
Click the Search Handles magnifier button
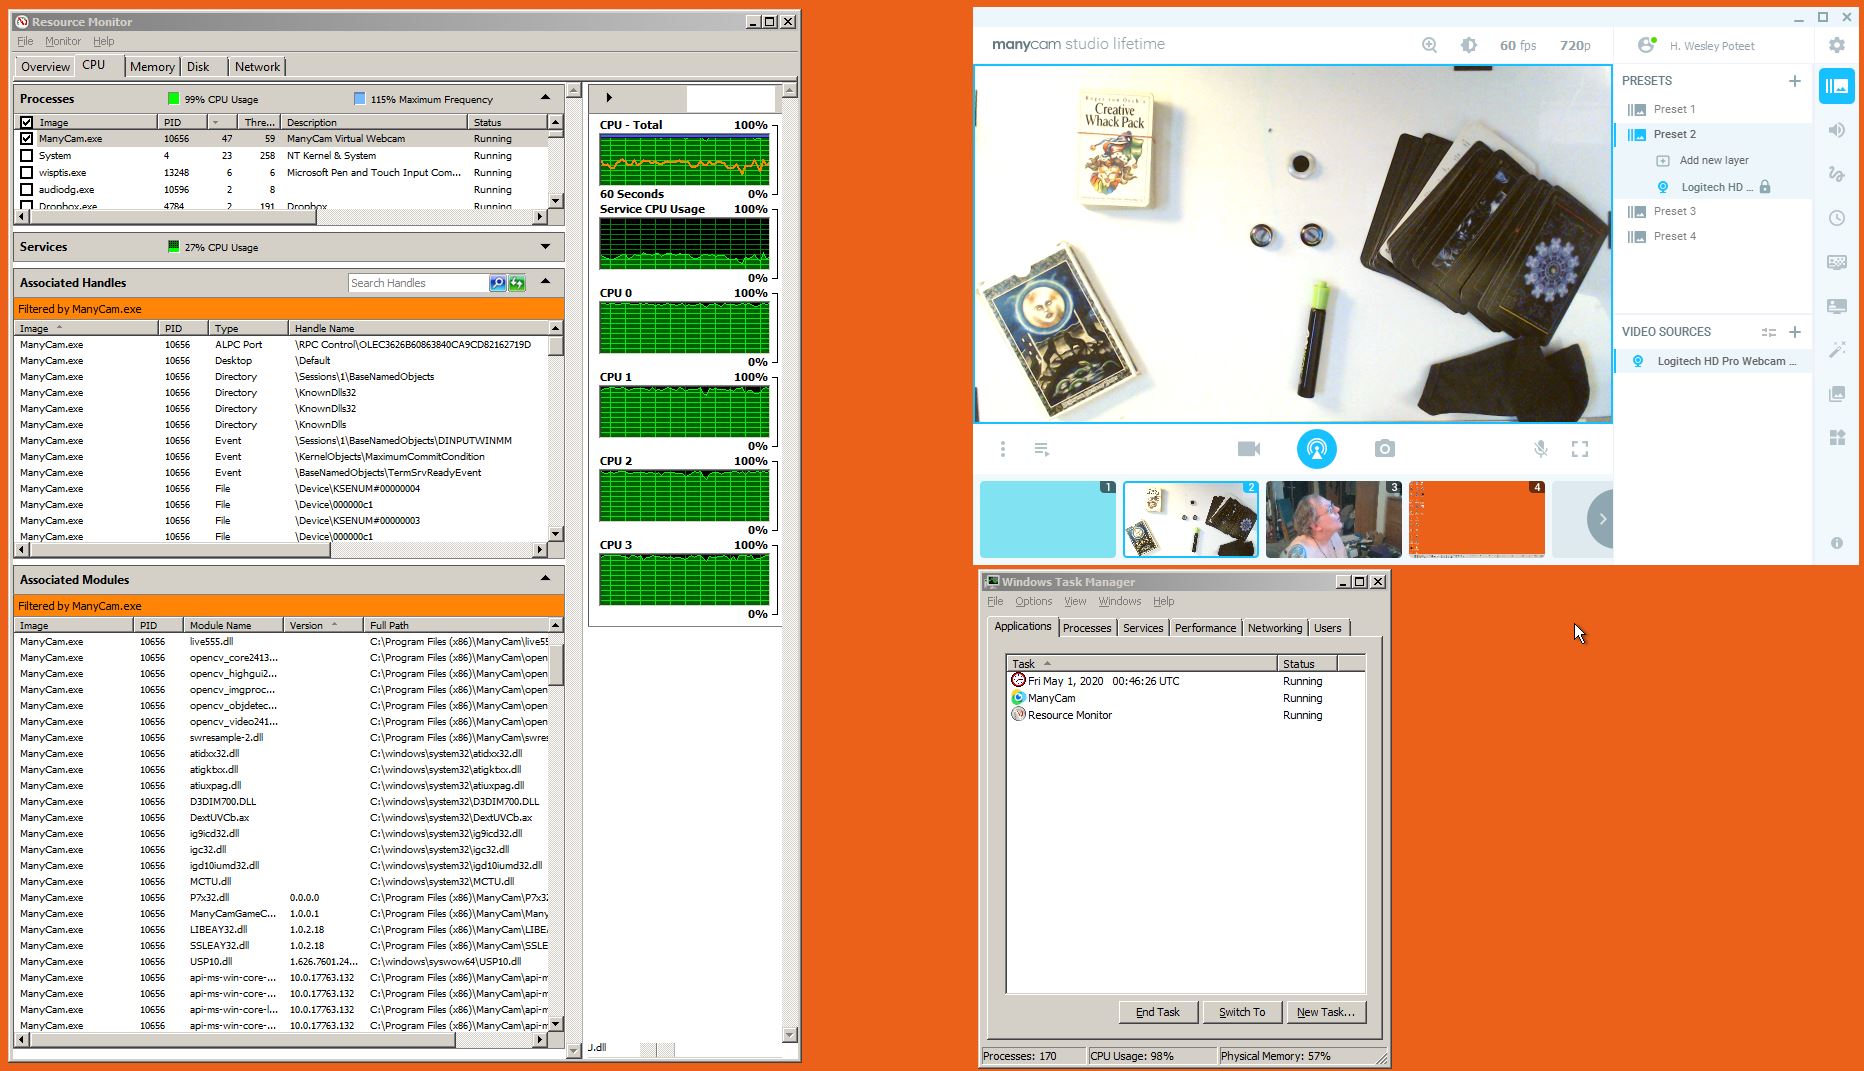(497, 283)
